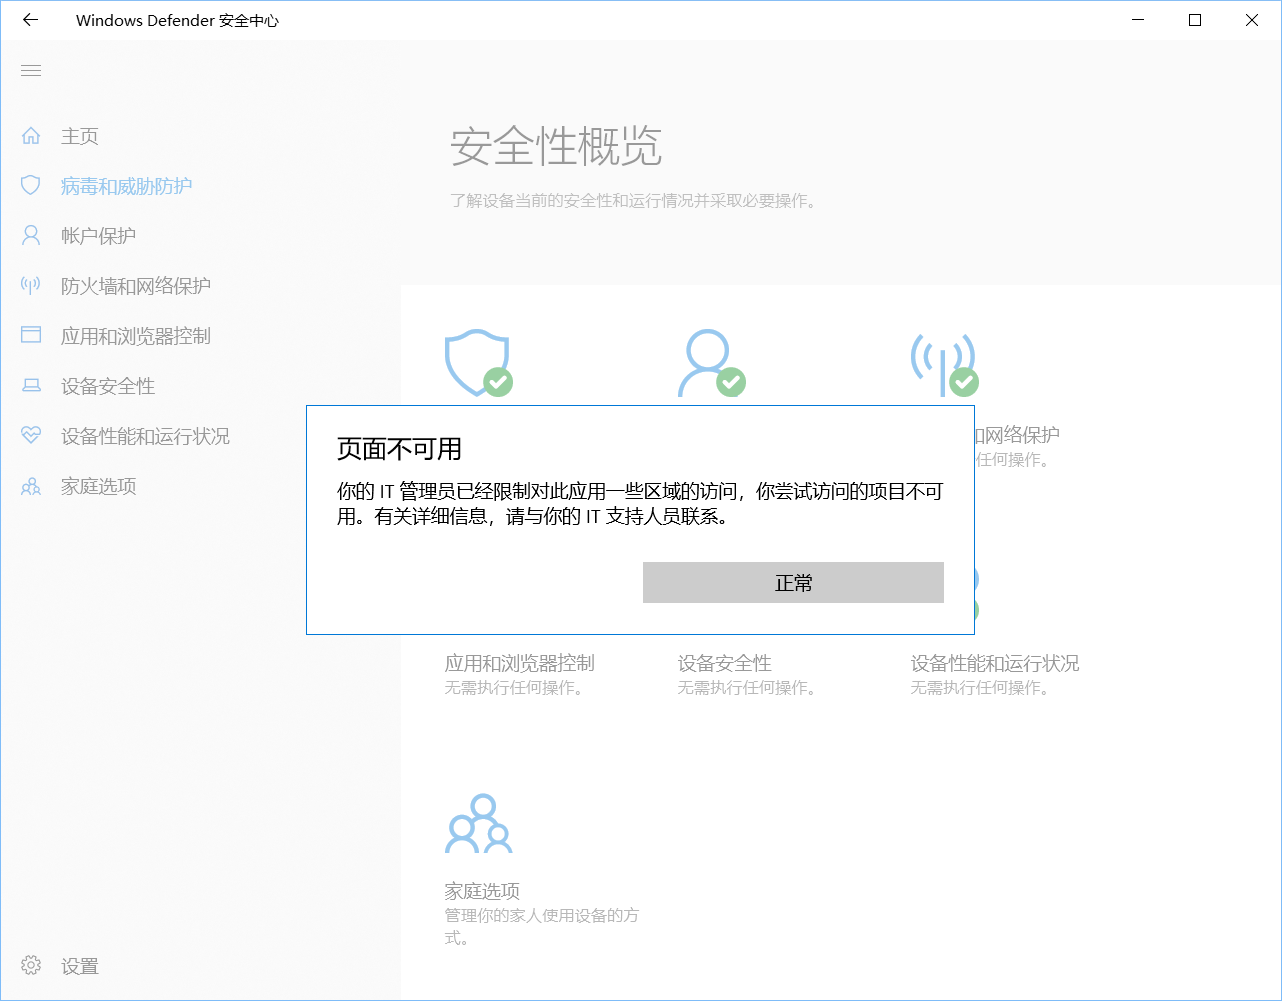This screenshot has width=1282, height=1001.
Task: Click the person icon beside 帐户保护
Action: coord(31,235)
